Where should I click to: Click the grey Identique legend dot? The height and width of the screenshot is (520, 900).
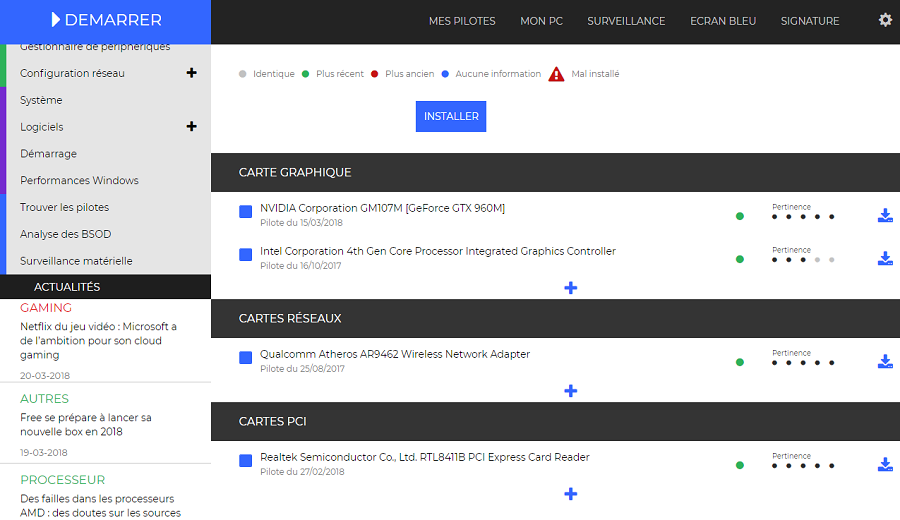pos(242,74)
